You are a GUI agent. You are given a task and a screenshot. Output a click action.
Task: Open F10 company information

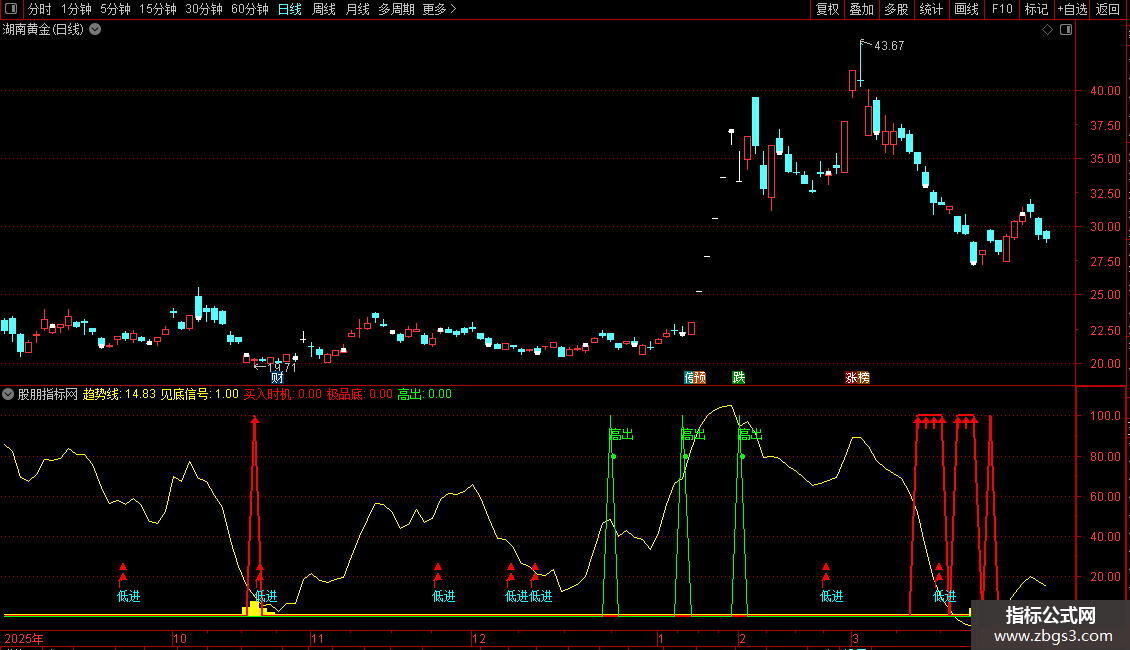pos(1002,9)
